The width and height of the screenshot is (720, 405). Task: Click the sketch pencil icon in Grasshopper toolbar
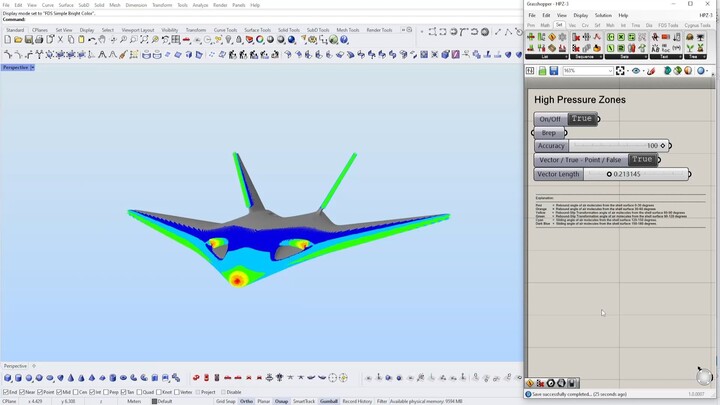click(x=652, y=71)
